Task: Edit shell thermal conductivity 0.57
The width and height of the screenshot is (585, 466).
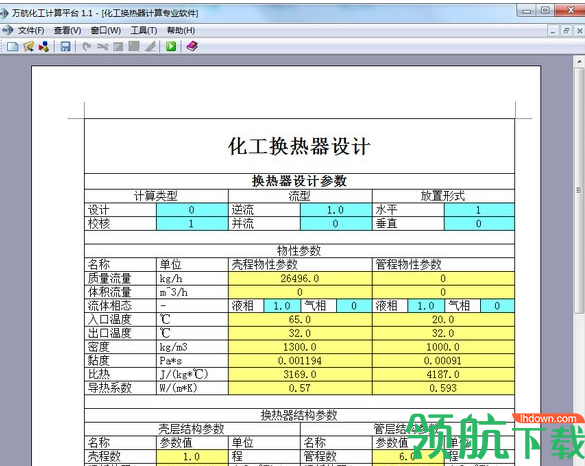Action: pos(300,388)
